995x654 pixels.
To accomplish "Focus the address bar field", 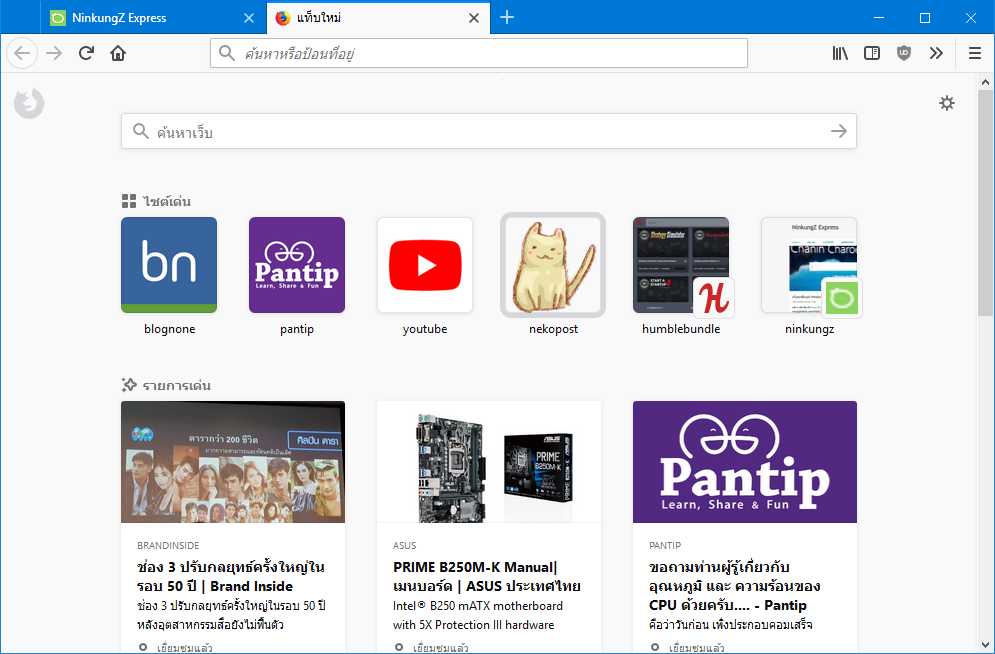I will [479, 53].
